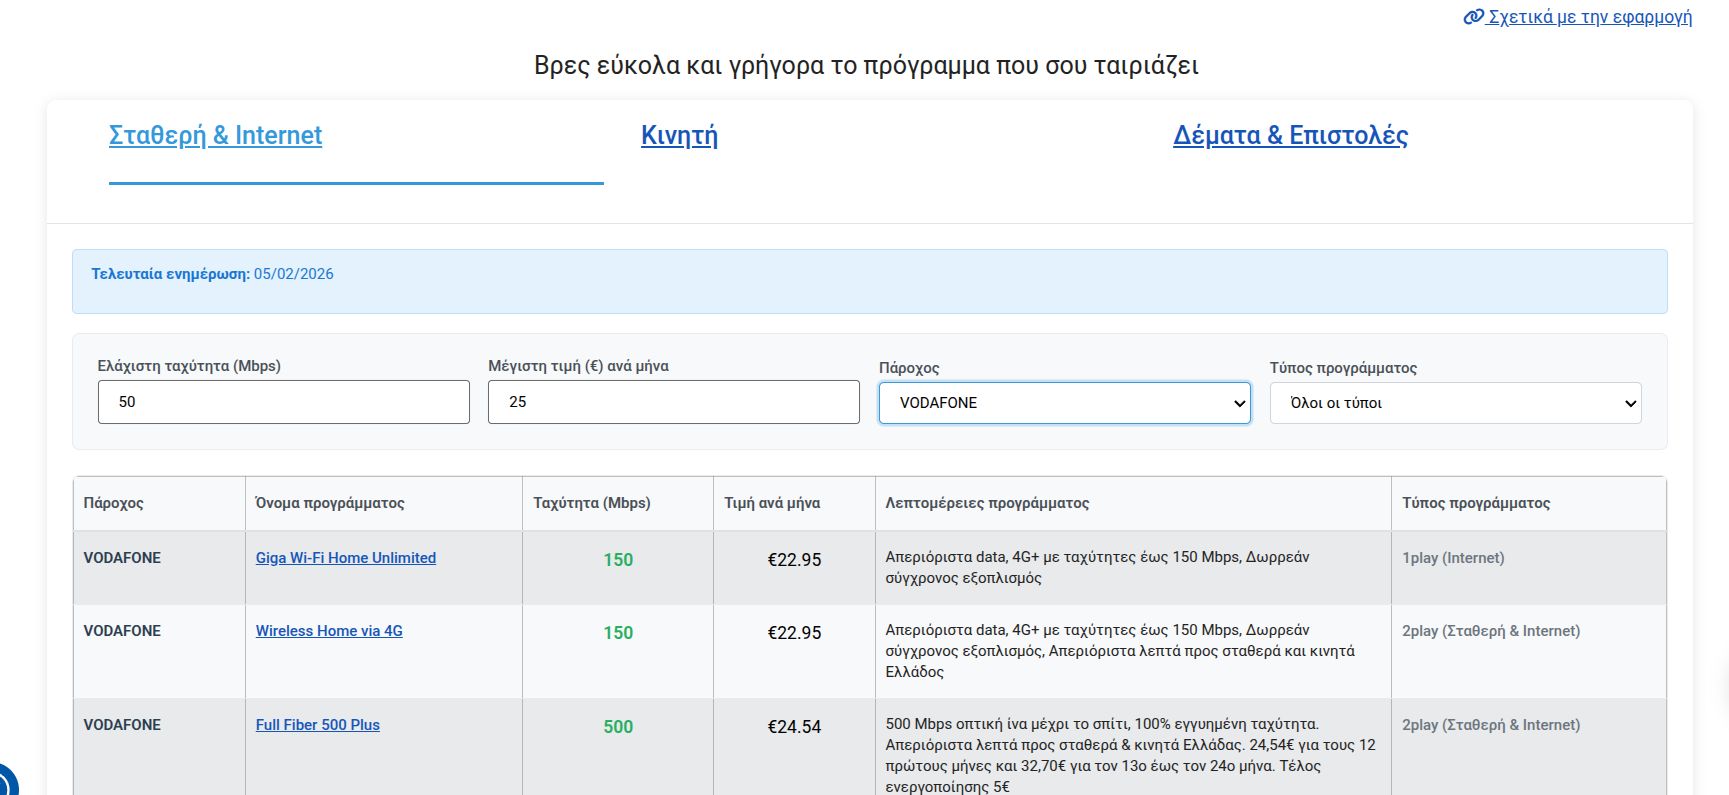Click the blue circular widget icon at bottom-left
Image resolution: width=1729 pixels, height=795 pixels.
5,783
